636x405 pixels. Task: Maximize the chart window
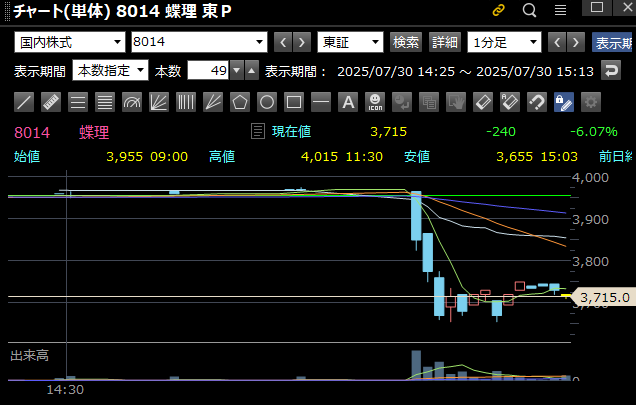597,7
